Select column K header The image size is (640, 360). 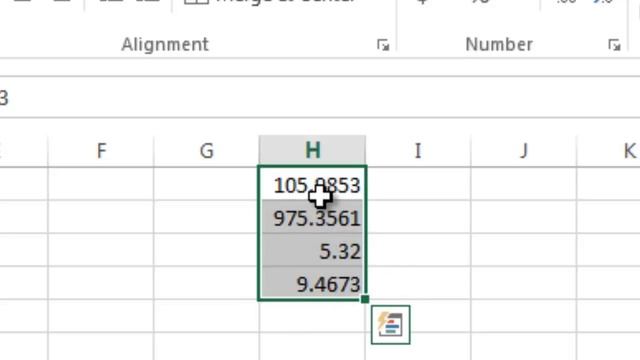(x=609, y=151)
